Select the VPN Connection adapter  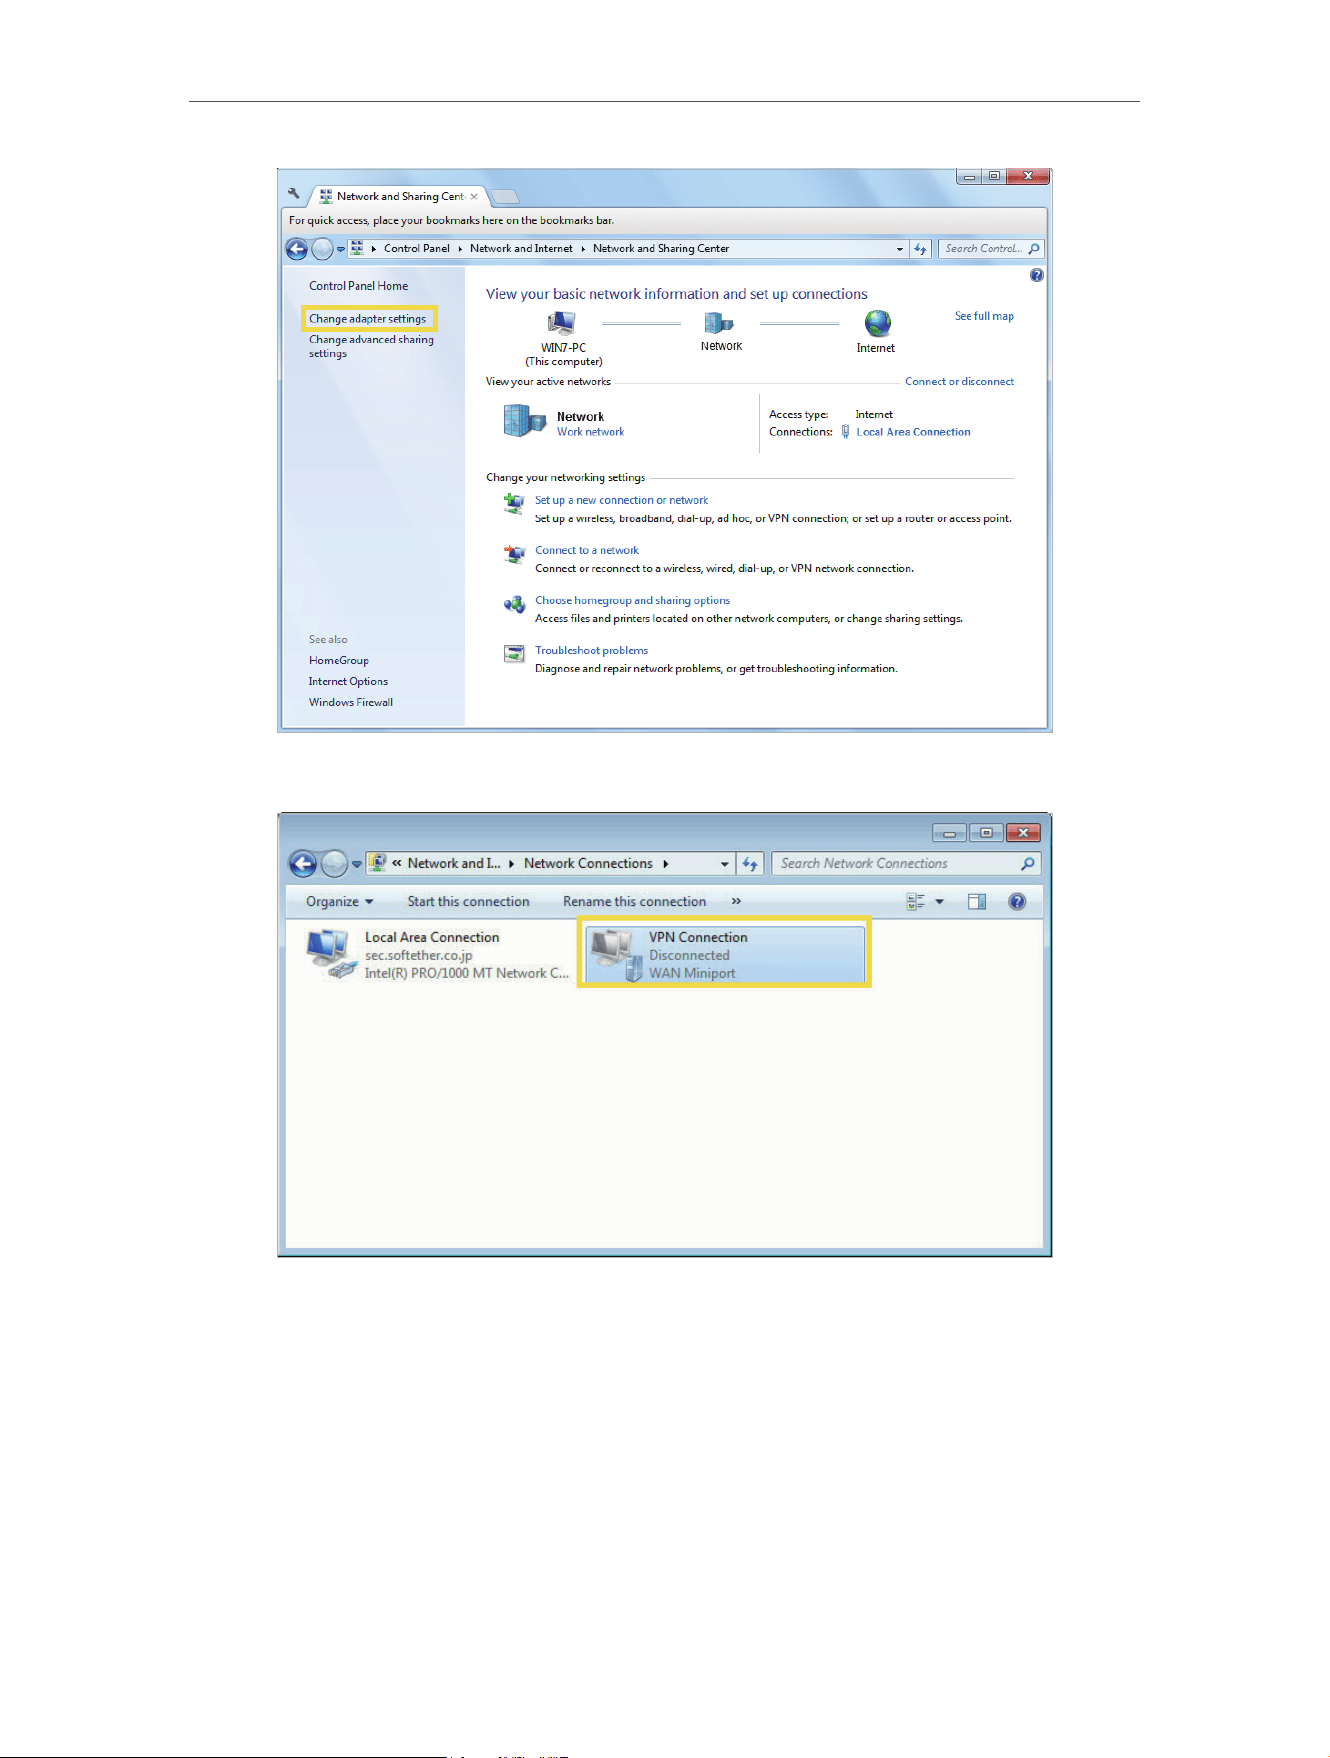click(x=725, y=955)
